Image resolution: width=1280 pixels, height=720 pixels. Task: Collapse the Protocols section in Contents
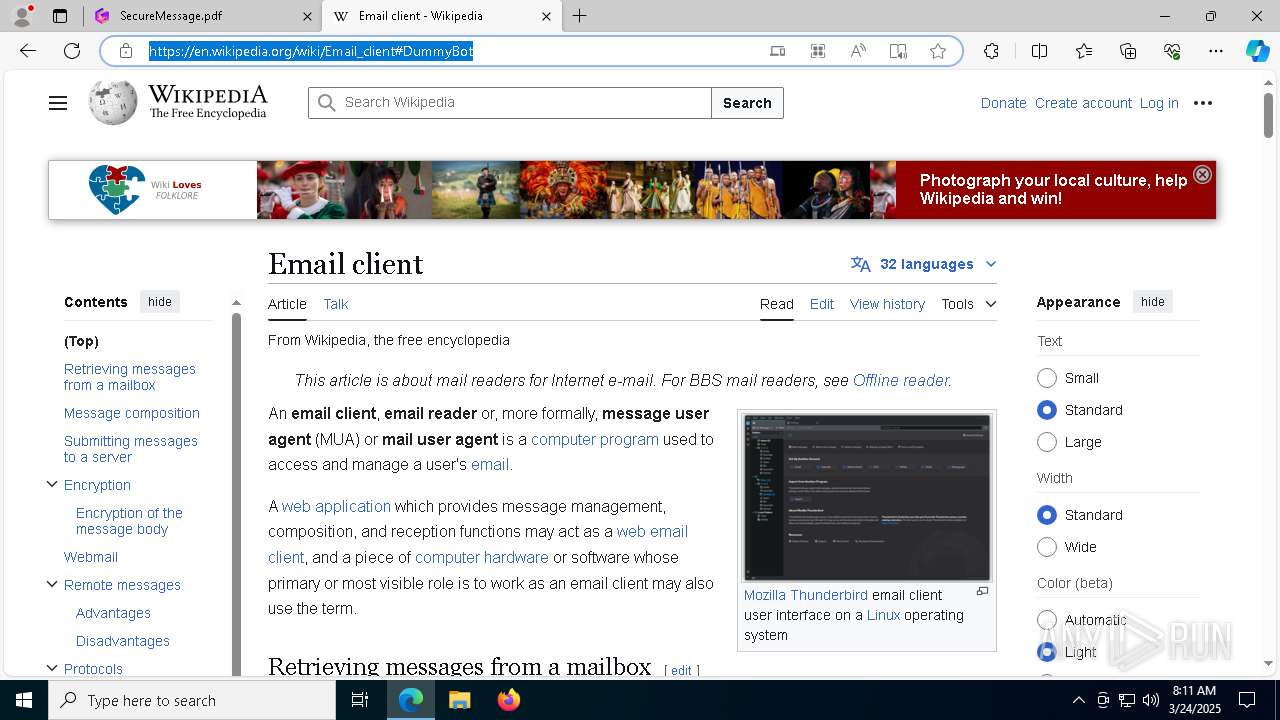pyautogui.click(x=52, y=669)
